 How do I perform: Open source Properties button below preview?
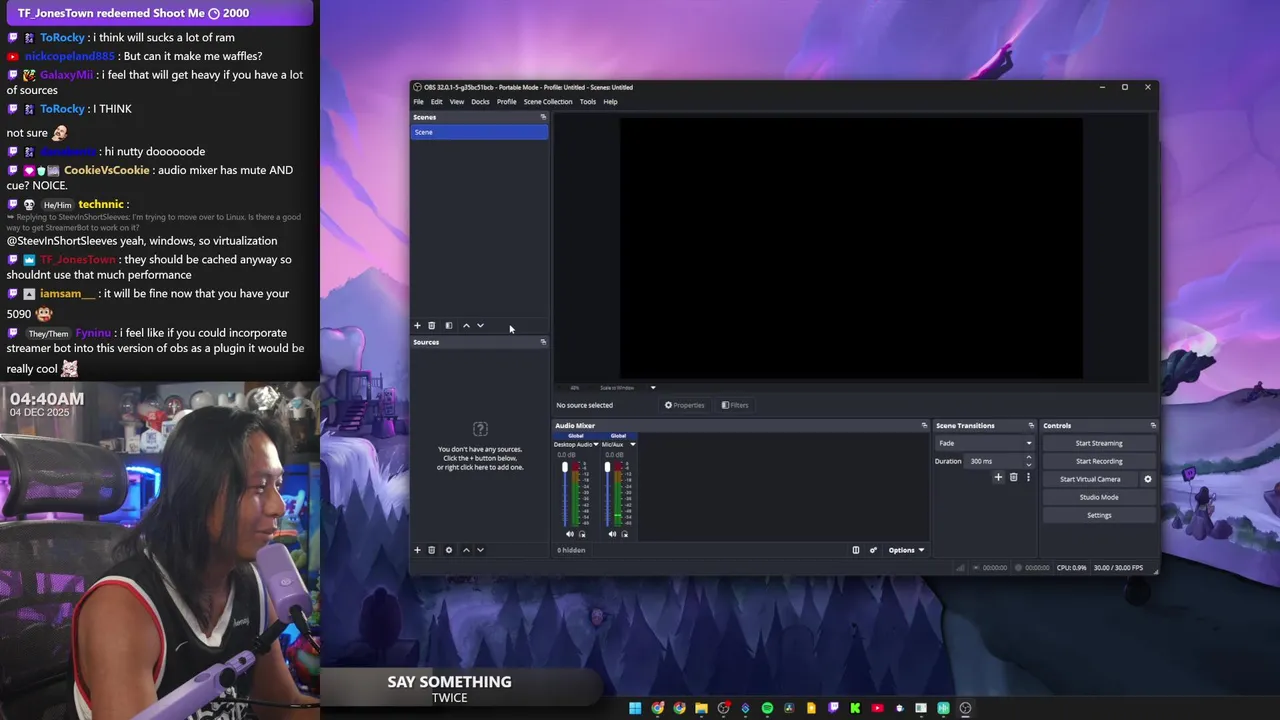[685, 405]
